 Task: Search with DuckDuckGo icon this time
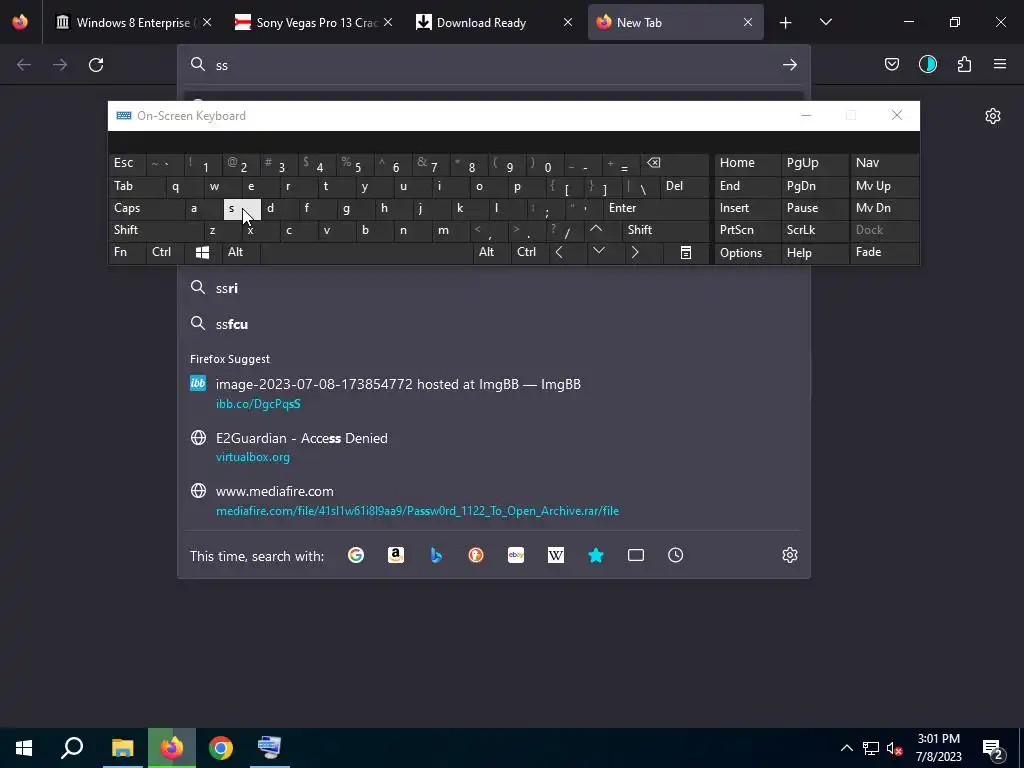pyautogui.click(x=475, y=555)
